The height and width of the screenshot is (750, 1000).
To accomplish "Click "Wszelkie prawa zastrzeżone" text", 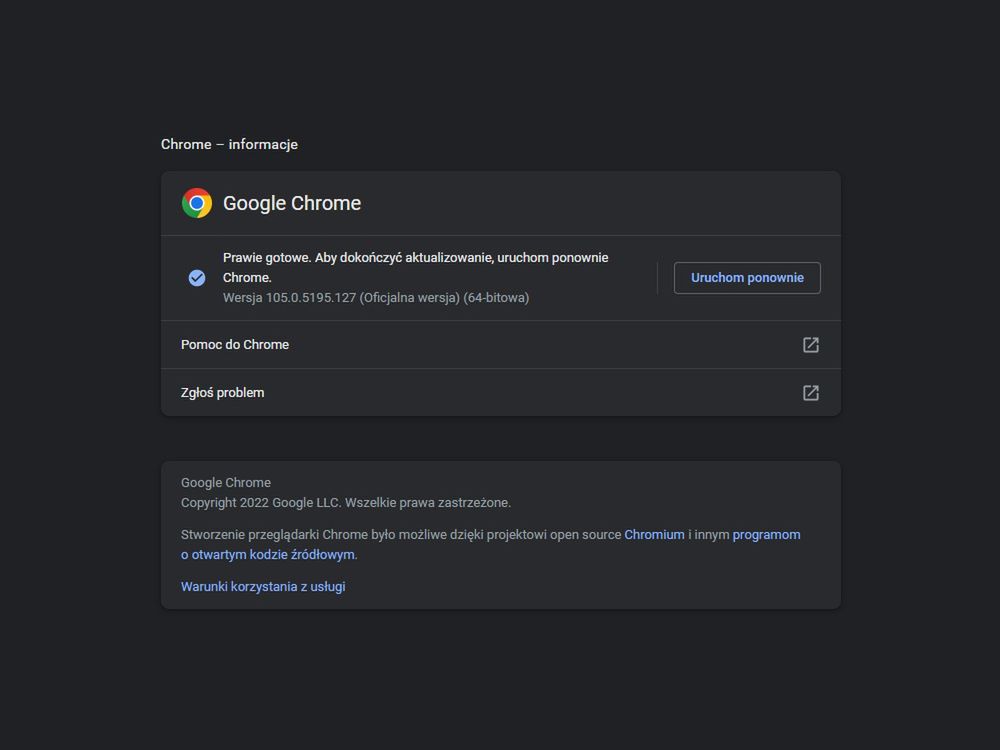I will [x=428, y=503].
